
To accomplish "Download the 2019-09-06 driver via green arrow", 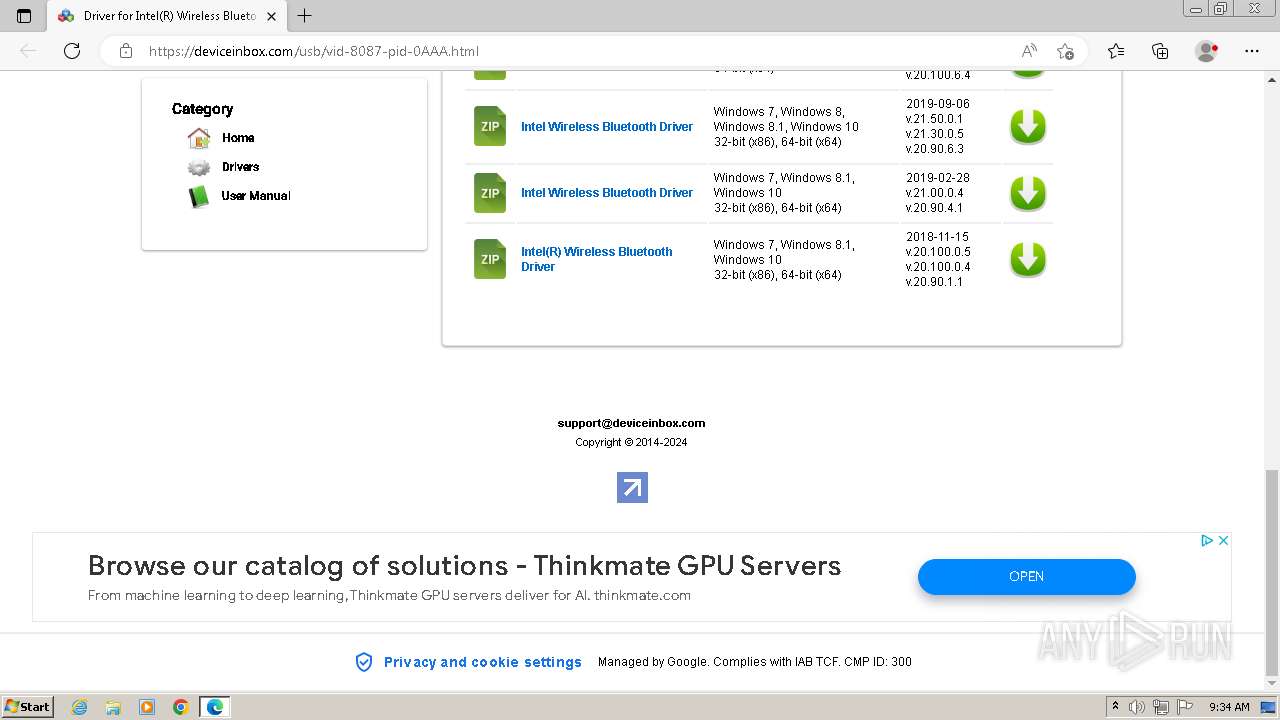I will (x=1027, y=127).
